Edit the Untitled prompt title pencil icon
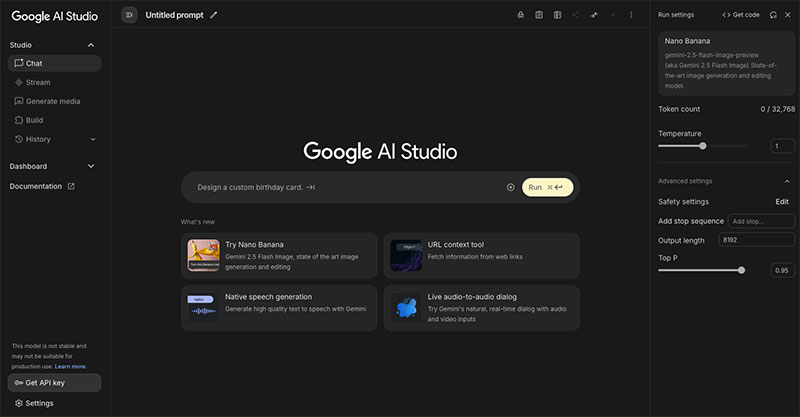Viewport: 800px width, 417px height. click(214, 15)
